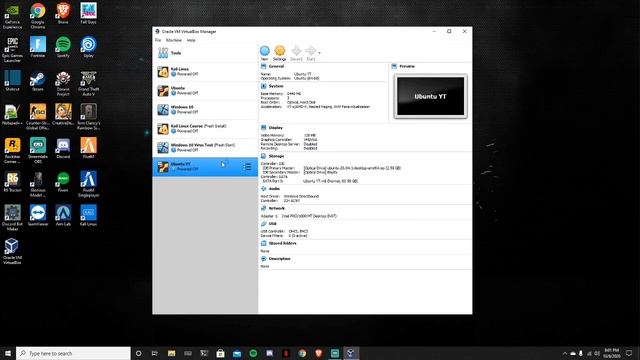This screenshot has height=360, width=640.
Task: Click Uplay desktop shortcut
Action: click(x=89, y=47)
